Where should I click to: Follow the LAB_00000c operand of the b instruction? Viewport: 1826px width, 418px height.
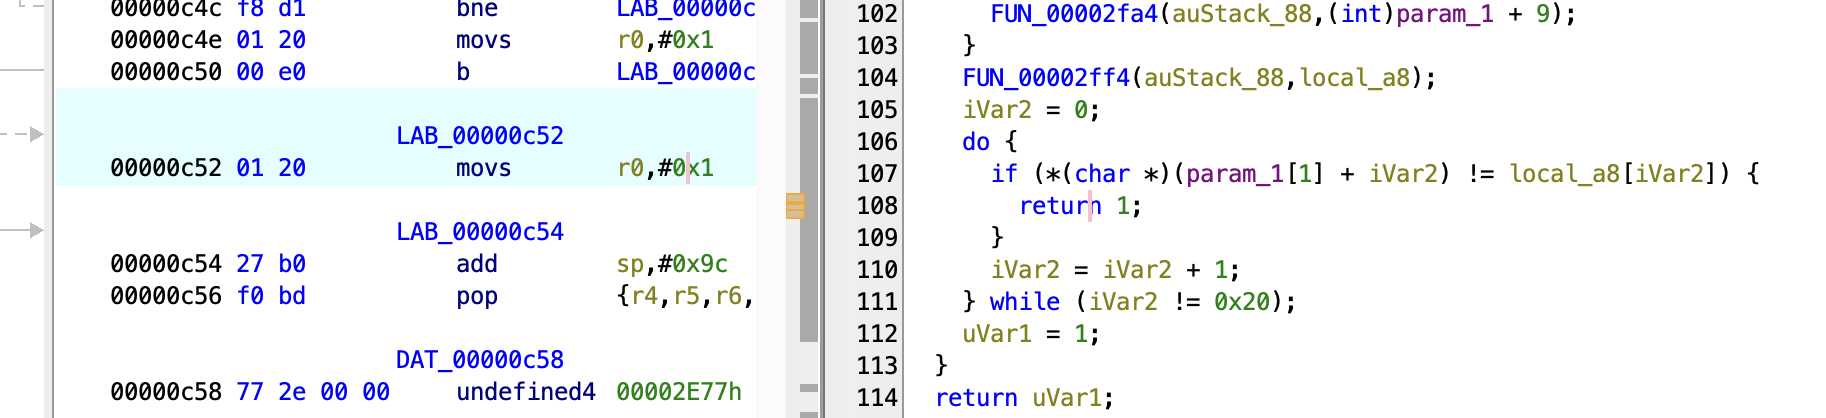tap(686, 72)
